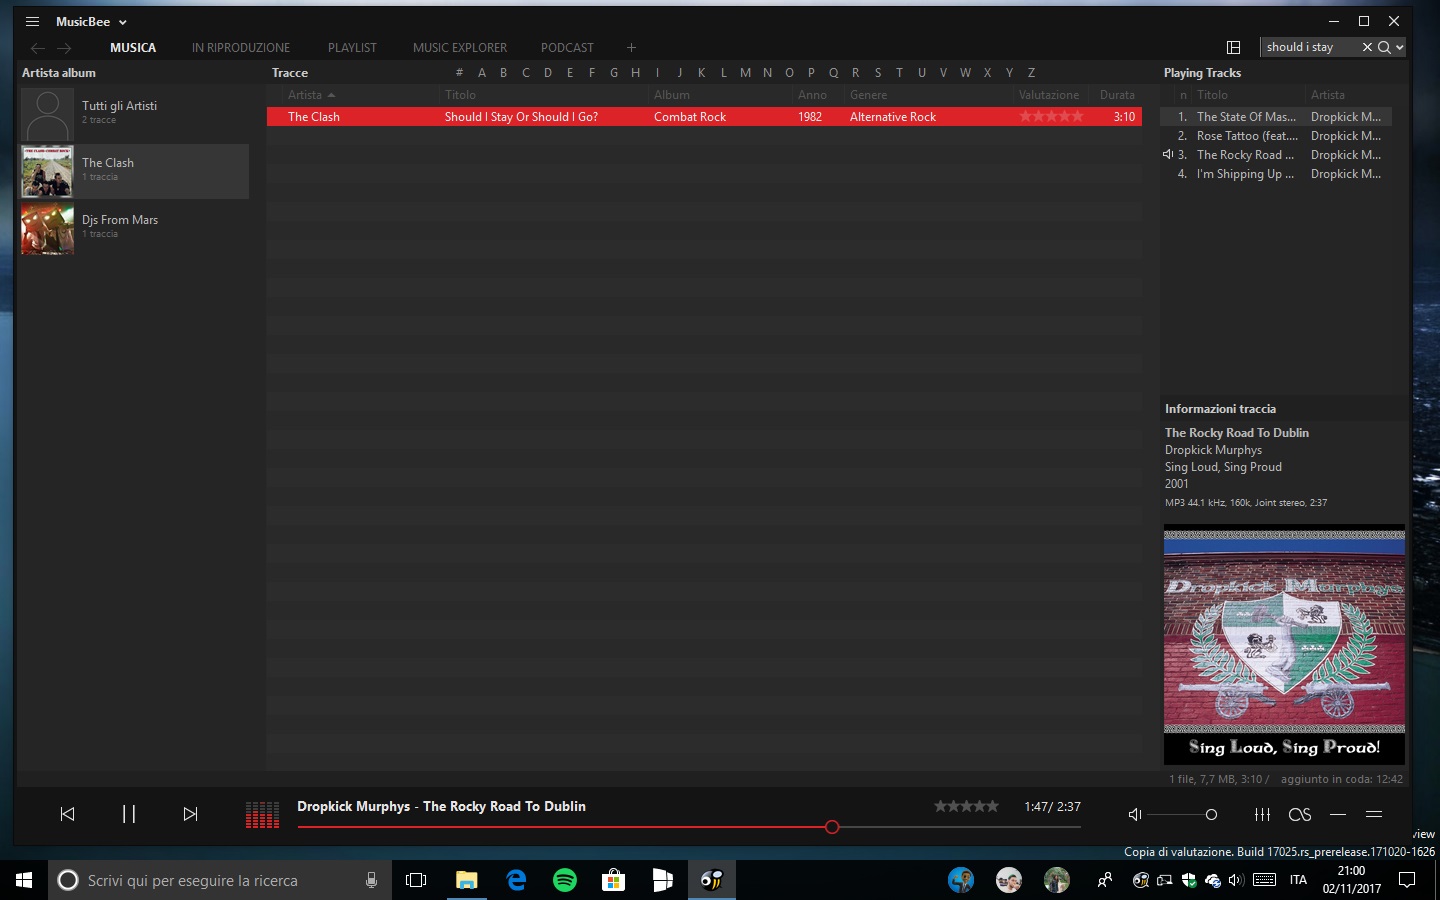Click the red spectrum visualizer icon
This screenshot has width=1440, height=900.
(262, 815)
